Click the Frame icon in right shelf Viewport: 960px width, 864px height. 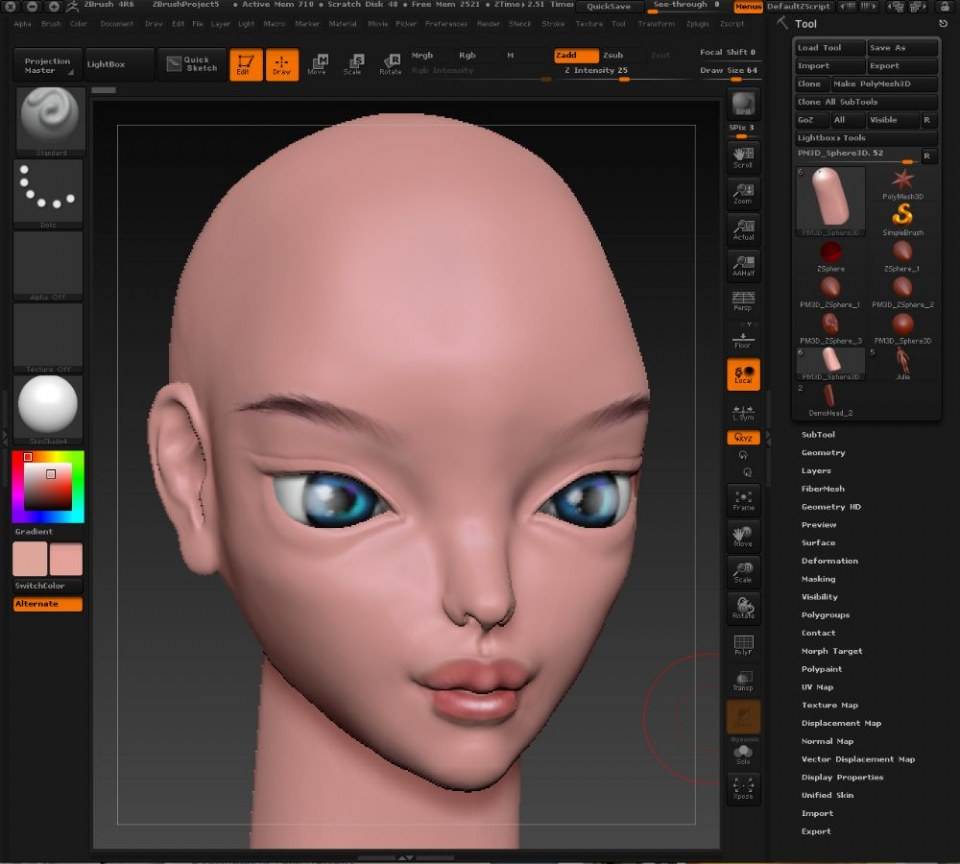pyautogui.click(x=743, y=500)
